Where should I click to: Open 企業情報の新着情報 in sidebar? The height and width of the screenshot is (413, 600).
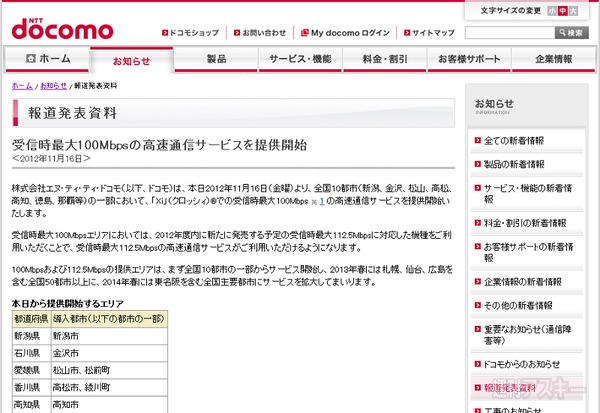523,282
